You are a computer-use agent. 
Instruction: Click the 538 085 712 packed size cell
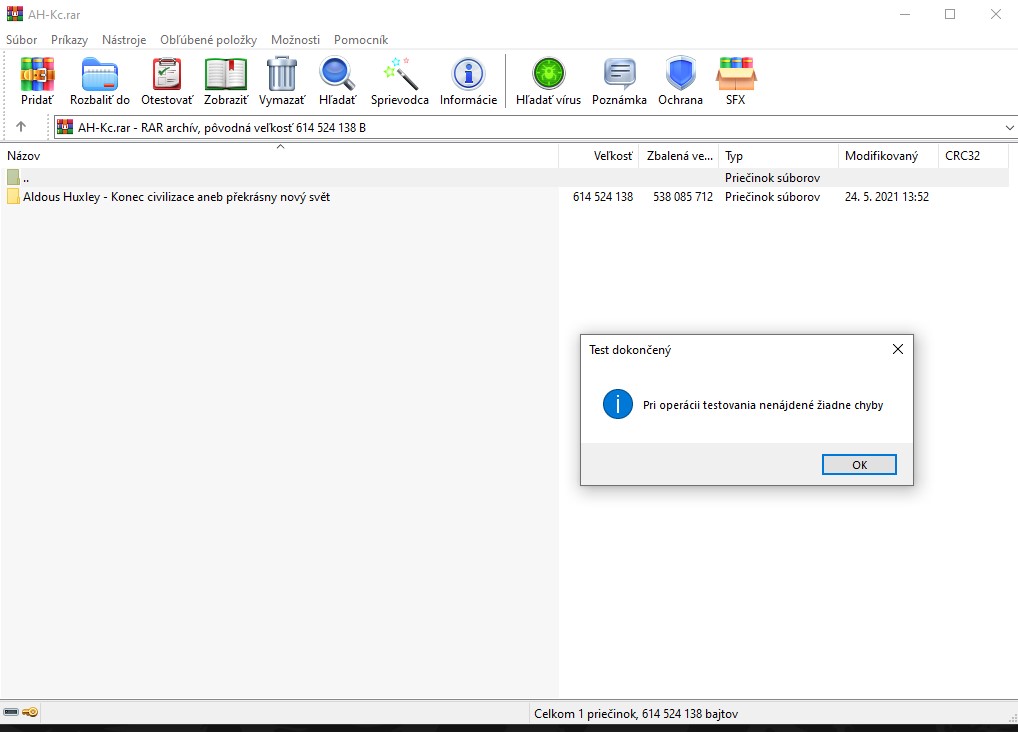[x=683, y=197]
